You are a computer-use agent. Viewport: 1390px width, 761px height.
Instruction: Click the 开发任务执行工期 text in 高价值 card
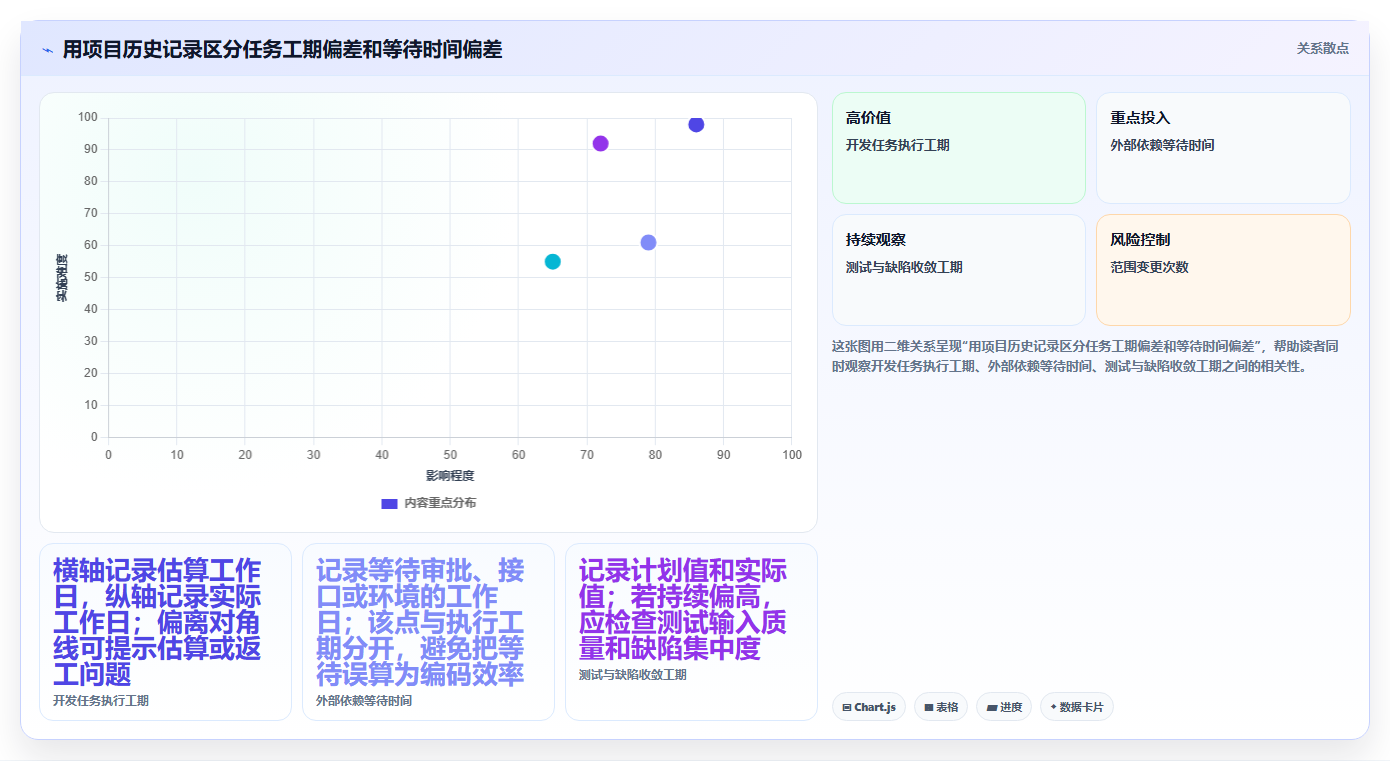click(898, 145)
